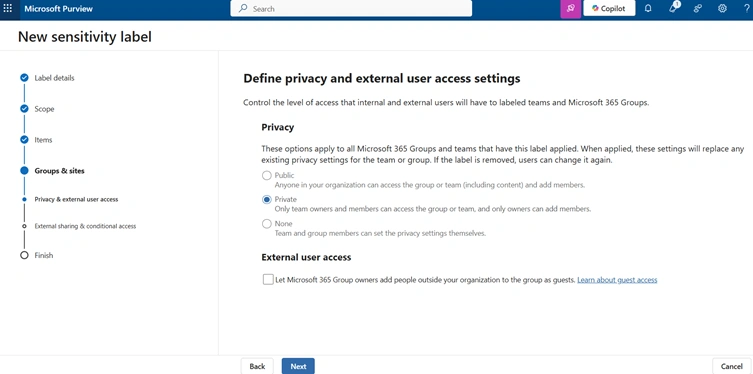Click the Privacy section heading
This screenshot has width=753, height=374.
(278, 127)
